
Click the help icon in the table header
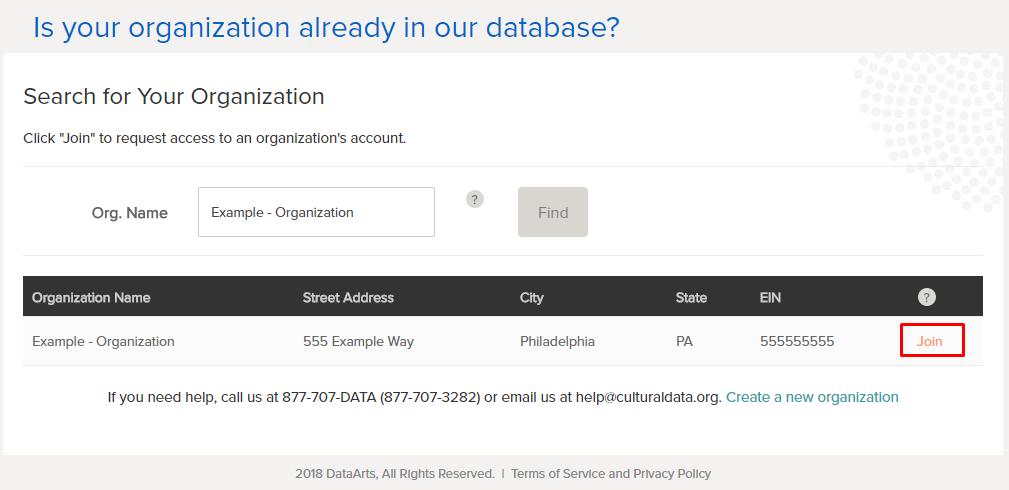point(927,297)
